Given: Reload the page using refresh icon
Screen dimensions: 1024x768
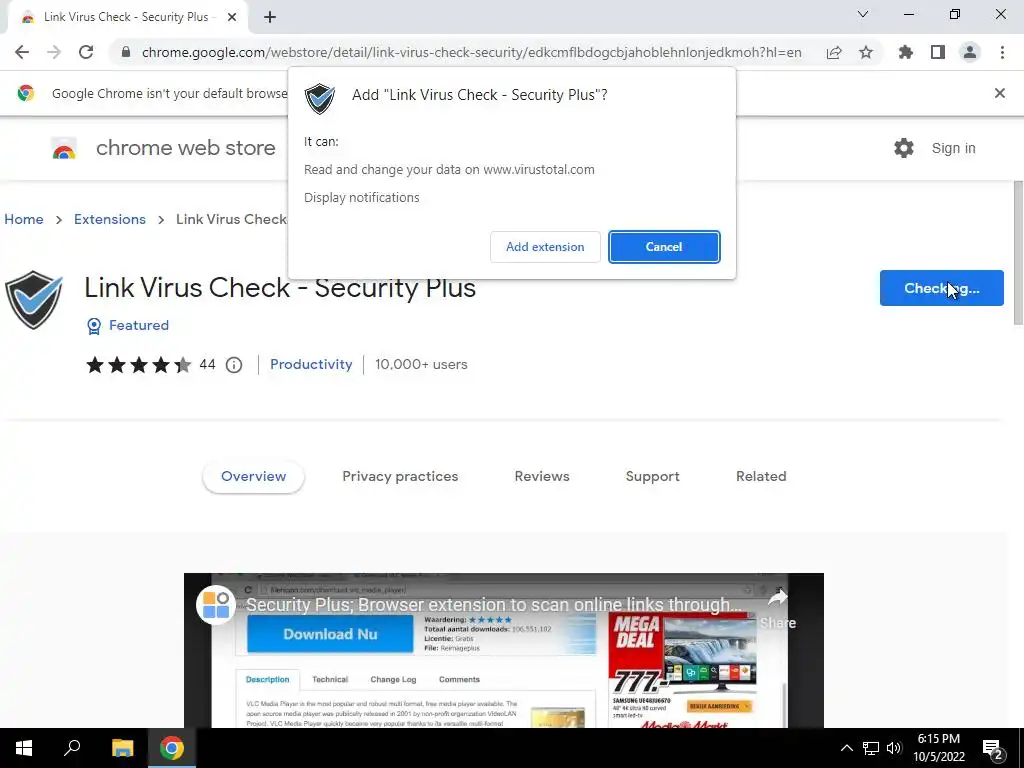Looking at the screenshot, I should coord(86,52).
